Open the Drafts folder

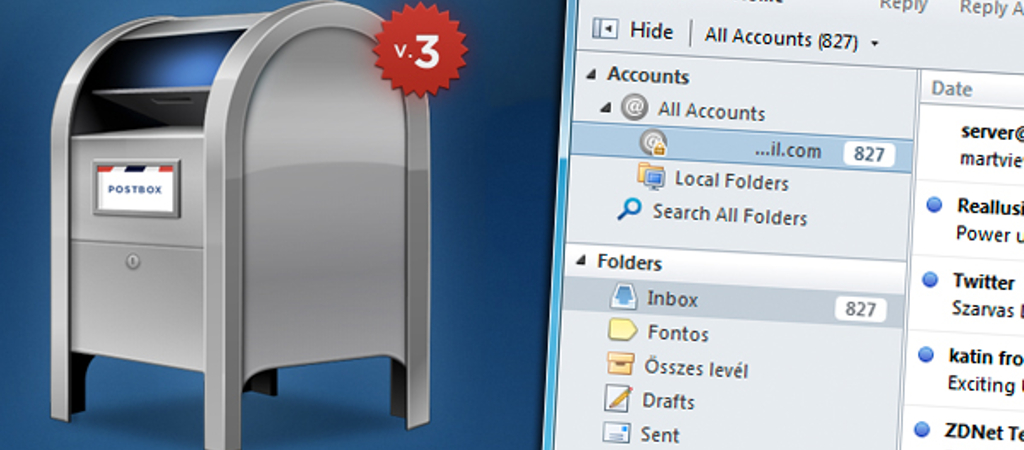click(x=667, y=401)
